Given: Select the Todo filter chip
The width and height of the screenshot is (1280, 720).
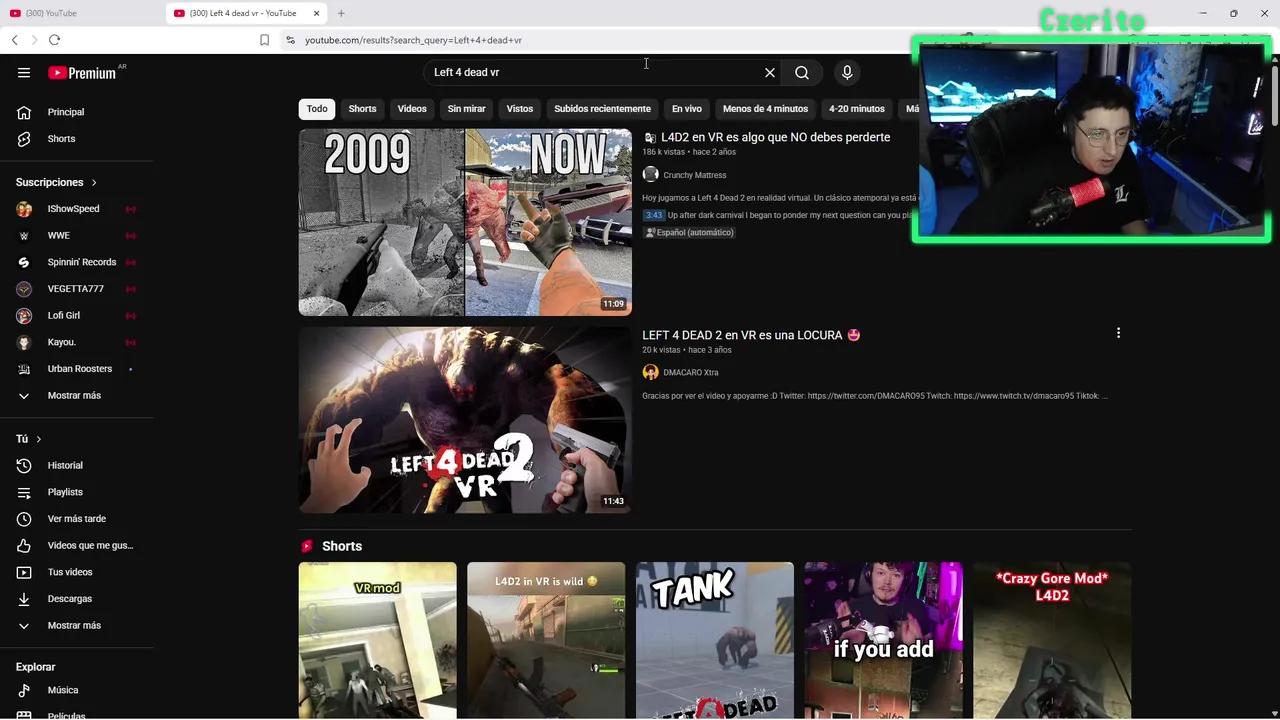Looking at the screenshot, I should tap(317, 109).
